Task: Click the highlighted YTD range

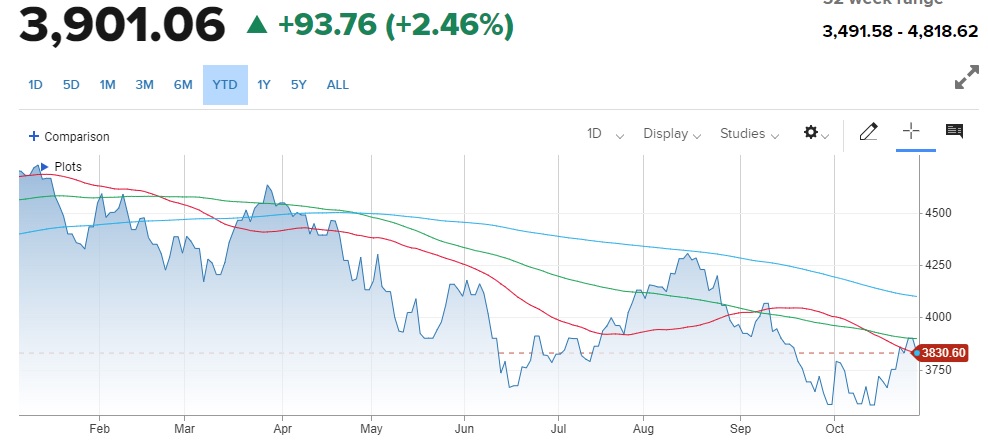Action: pyautogui.click(x=225, y=85)
